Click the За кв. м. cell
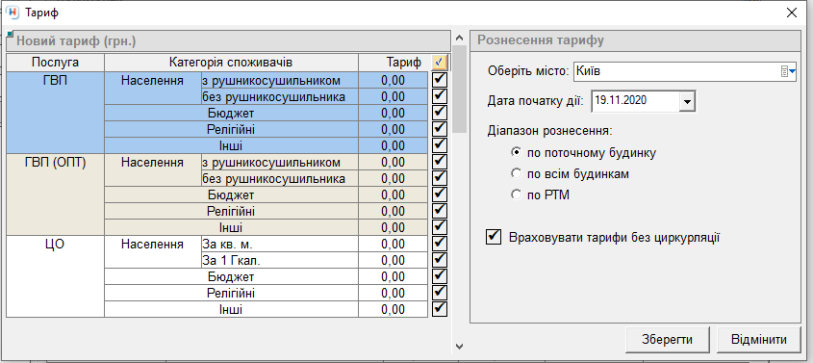The width and height of the screenshot is (813, 363). [279, 244]
